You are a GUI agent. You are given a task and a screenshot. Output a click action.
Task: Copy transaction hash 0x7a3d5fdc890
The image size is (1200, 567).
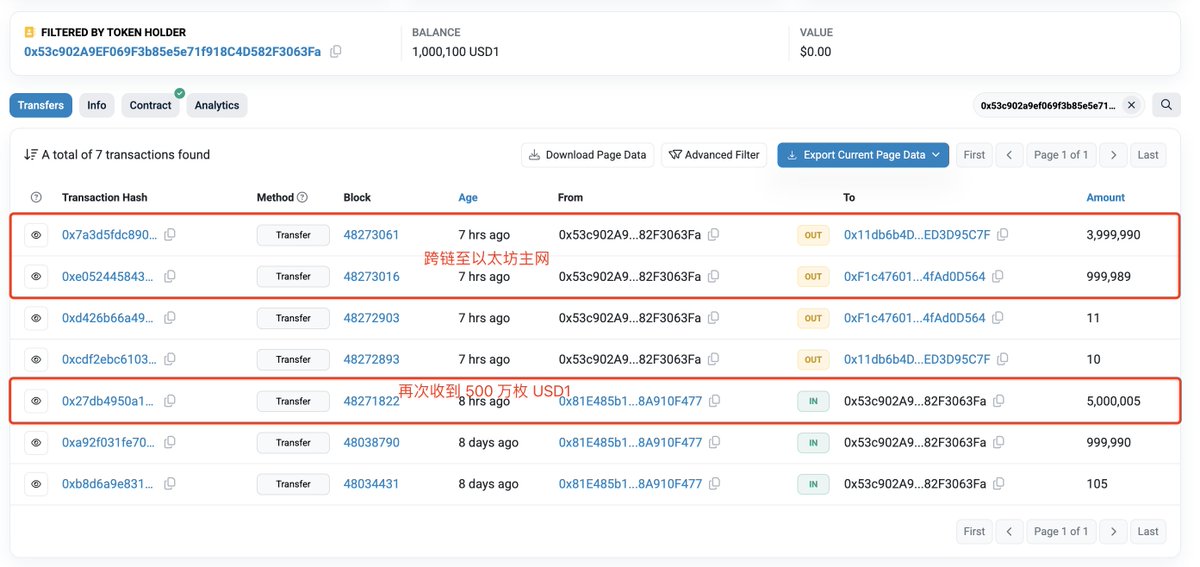pyautogui.click(x=170, y=235)
